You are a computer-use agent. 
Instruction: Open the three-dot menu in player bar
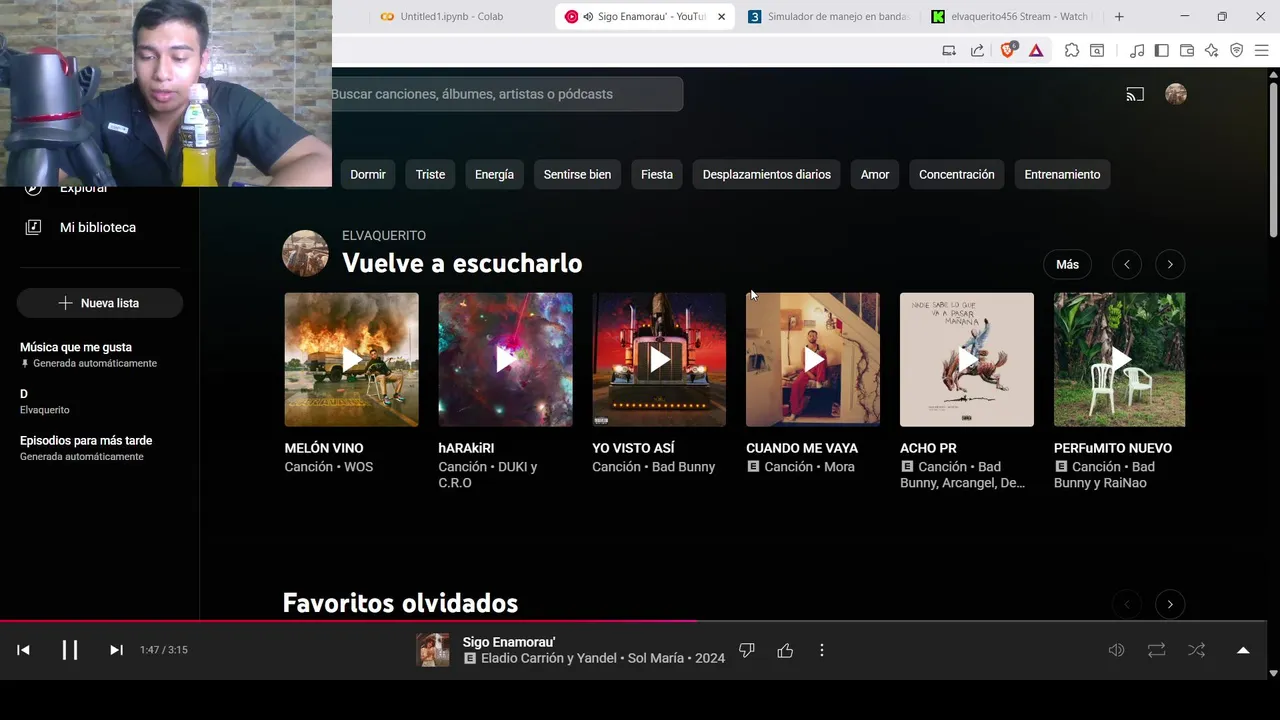point(822,650)
